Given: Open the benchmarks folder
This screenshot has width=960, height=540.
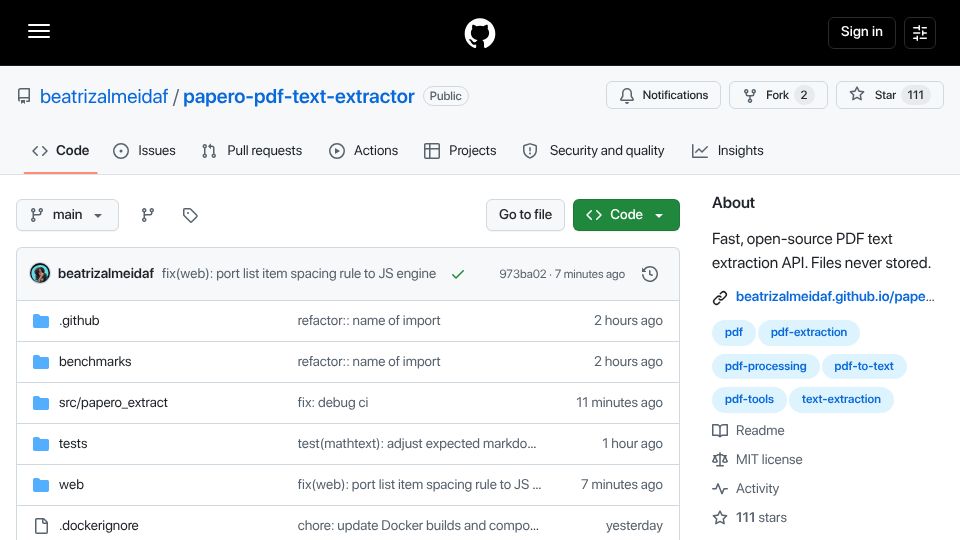Looking at the screenshot, I should (x=95, y=361).
